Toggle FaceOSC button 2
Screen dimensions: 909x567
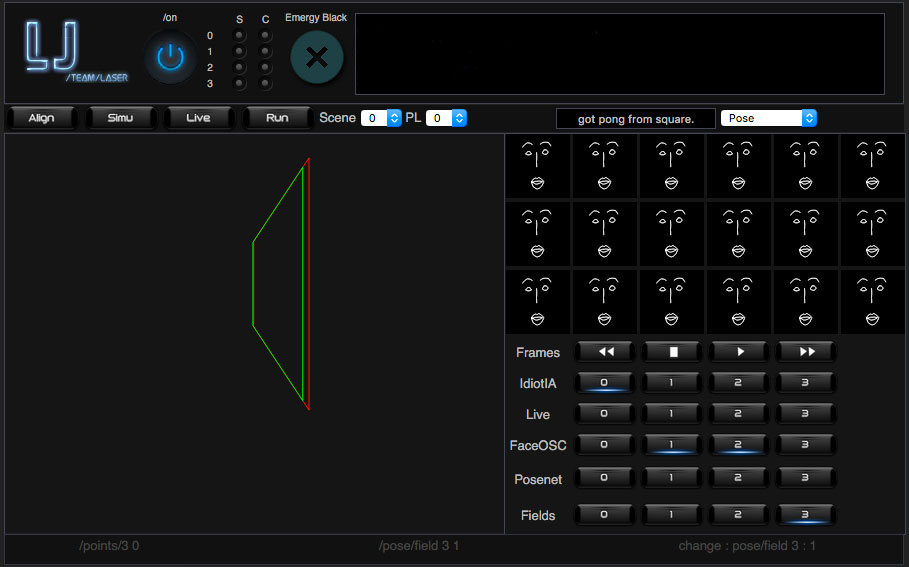pos(739,445)
